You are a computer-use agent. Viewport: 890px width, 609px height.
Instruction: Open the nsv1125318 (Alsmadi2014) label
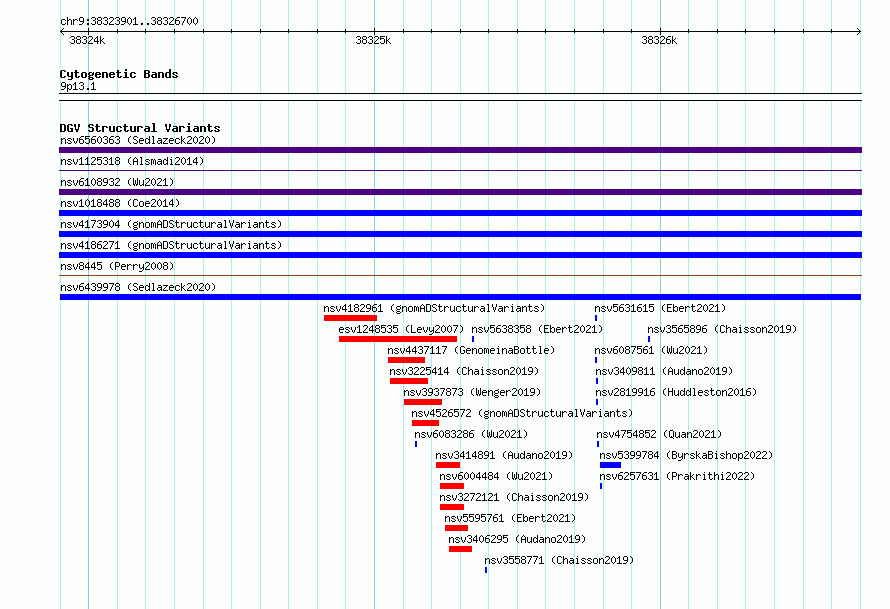pos(132,161)
